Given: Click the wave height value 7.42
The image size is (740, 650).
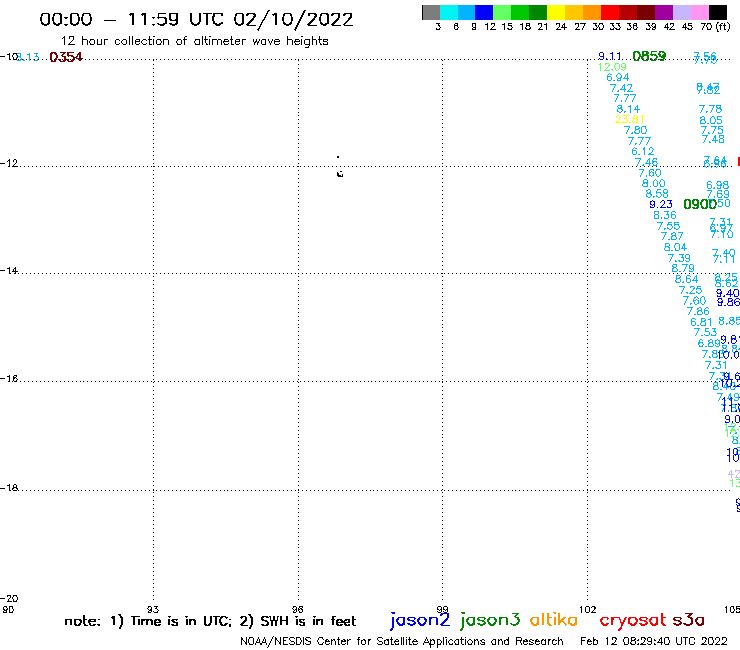Looking at the screenshot, I should 622,88.
